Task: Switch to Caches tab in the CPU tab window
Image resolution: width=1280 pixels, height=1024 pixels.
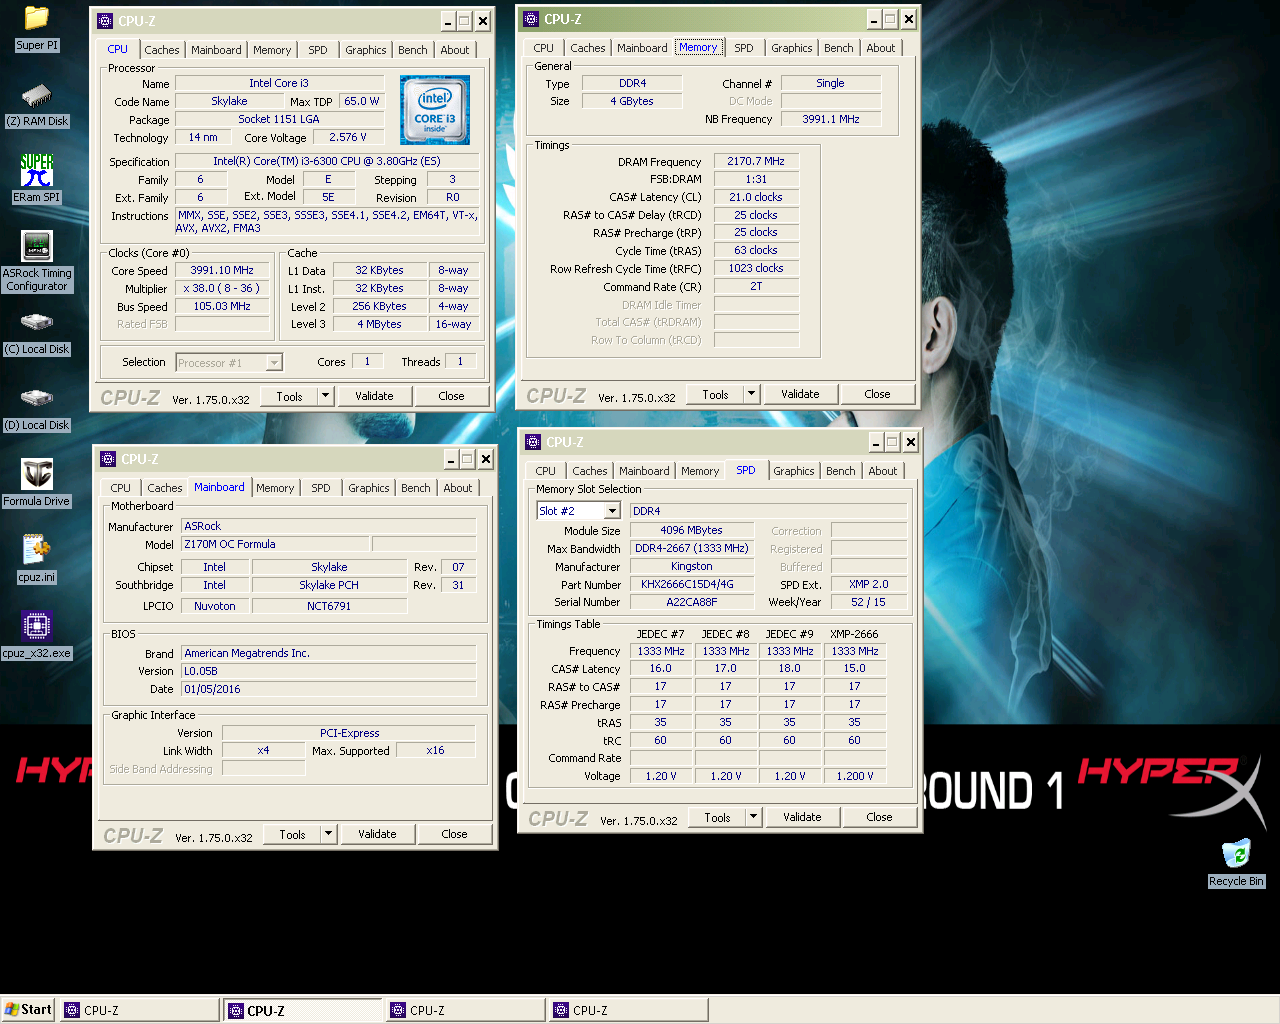Action: click(162, 50)
